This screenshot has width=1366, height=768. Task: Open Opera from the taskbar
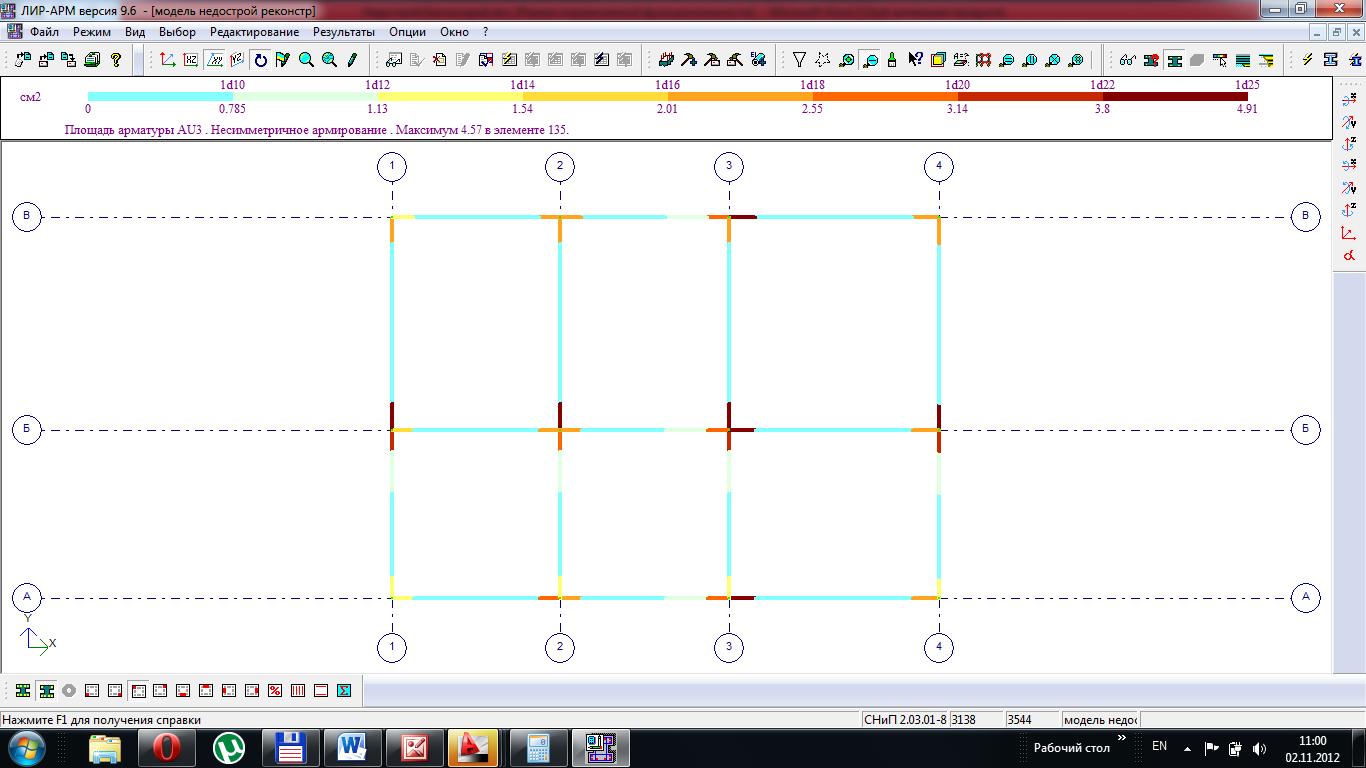click(166, 747)
